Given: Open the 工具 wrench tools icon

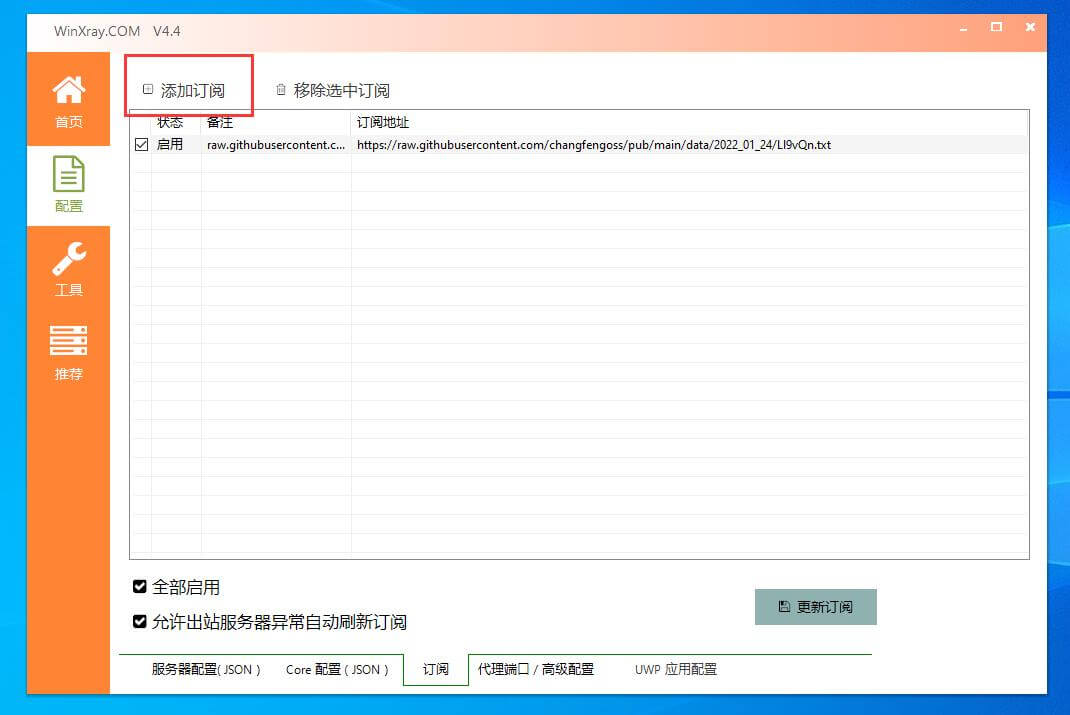Looking at the screenshot, I should tap(68, 269).
